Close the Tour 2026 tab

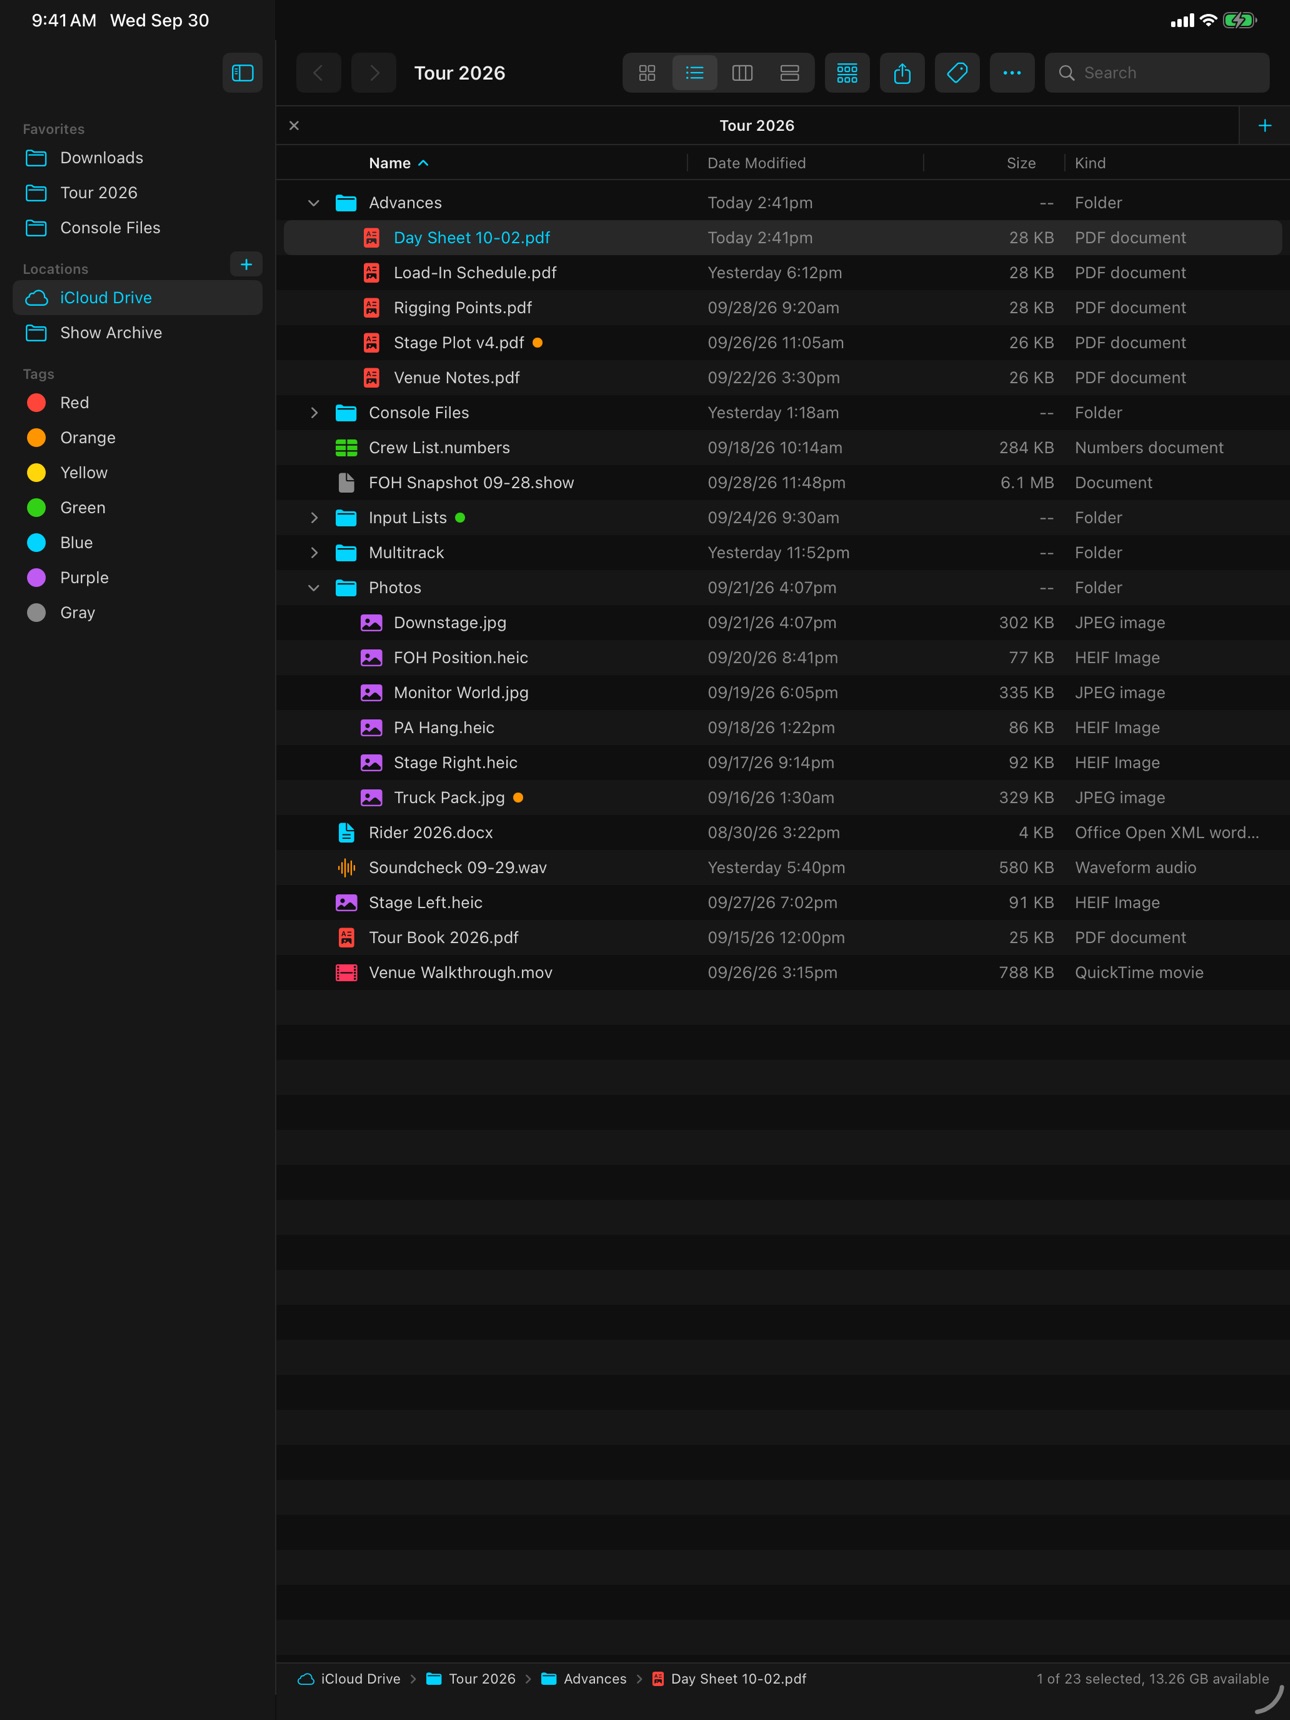(x=294, y=126)
